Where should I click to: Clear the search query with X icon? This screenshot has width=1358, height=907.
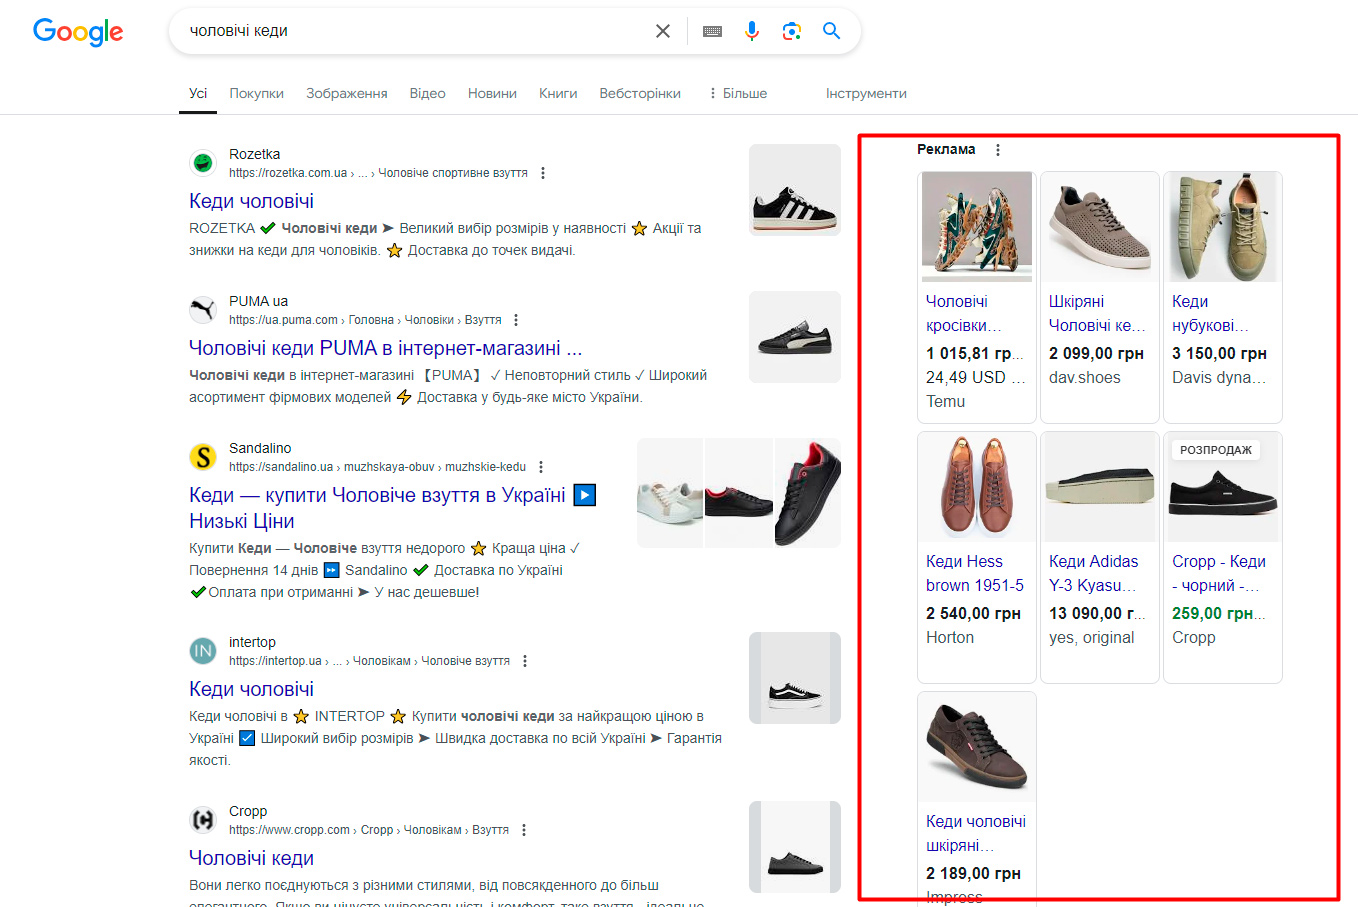pyautogui.click(x=663, y=31)
